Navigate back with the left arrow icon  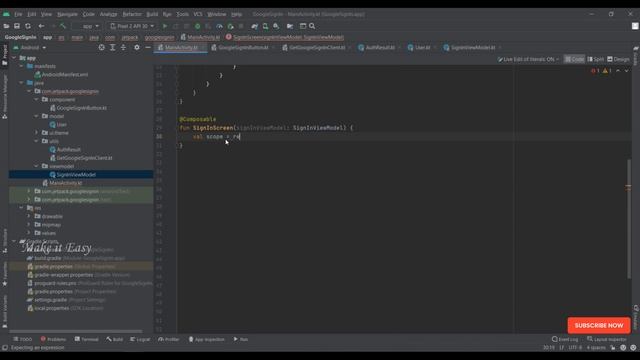pos(41,26)
